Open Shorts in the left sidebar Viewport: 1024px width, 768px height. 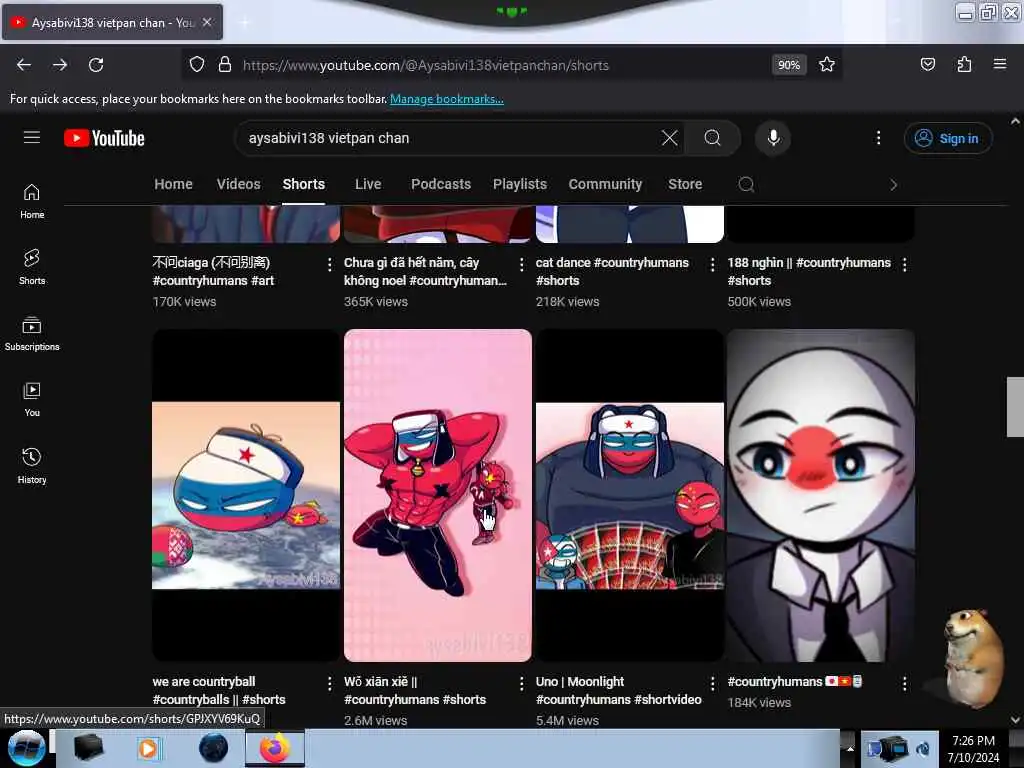[x=32, y=267]
